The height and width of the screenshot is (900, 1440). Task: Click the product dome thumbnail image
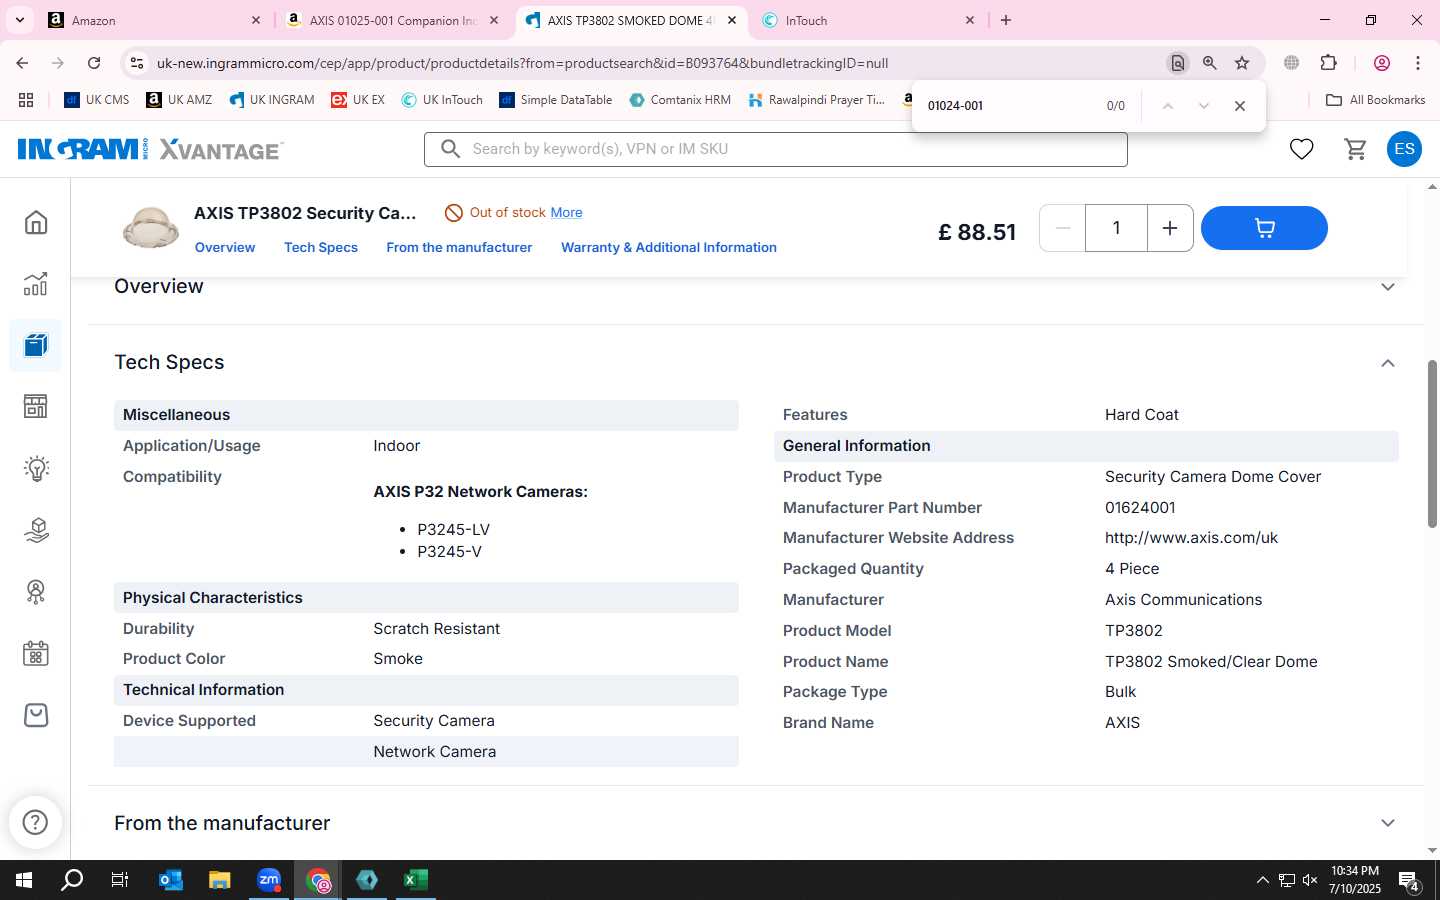151,227
